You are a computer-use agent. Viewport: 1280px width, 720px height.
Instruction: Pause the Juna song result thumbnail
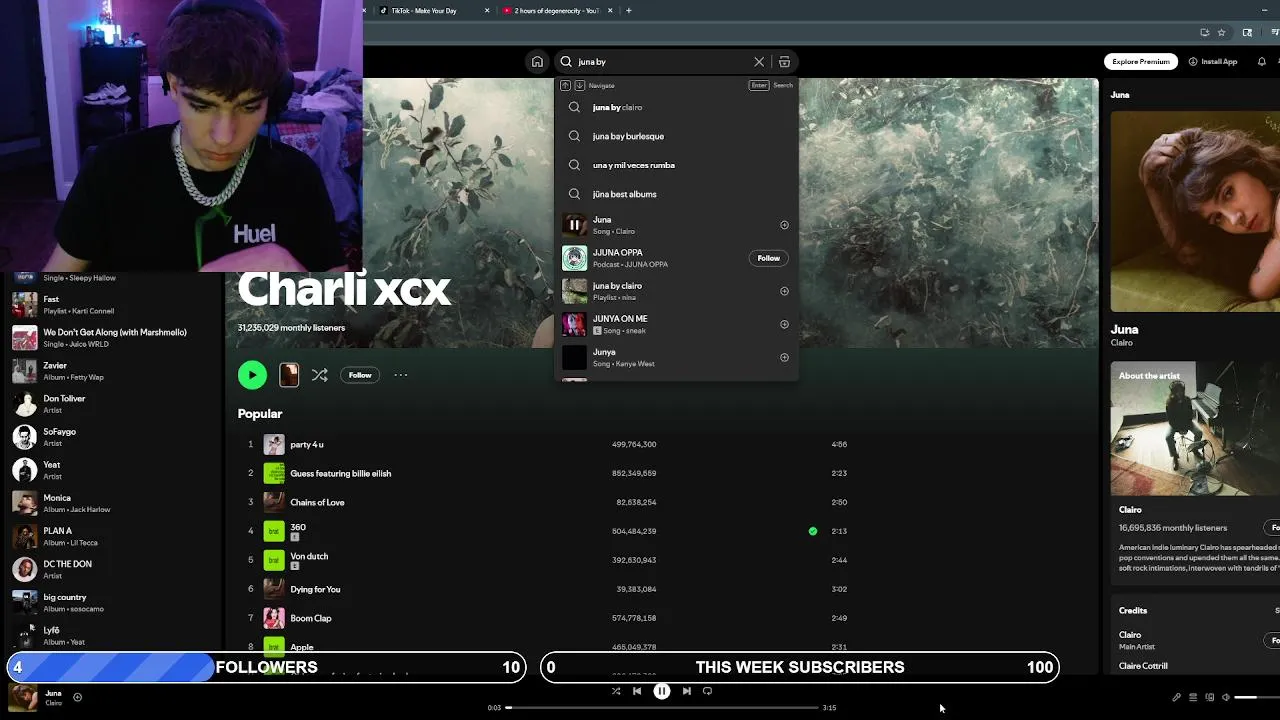(x=574, y=225)
